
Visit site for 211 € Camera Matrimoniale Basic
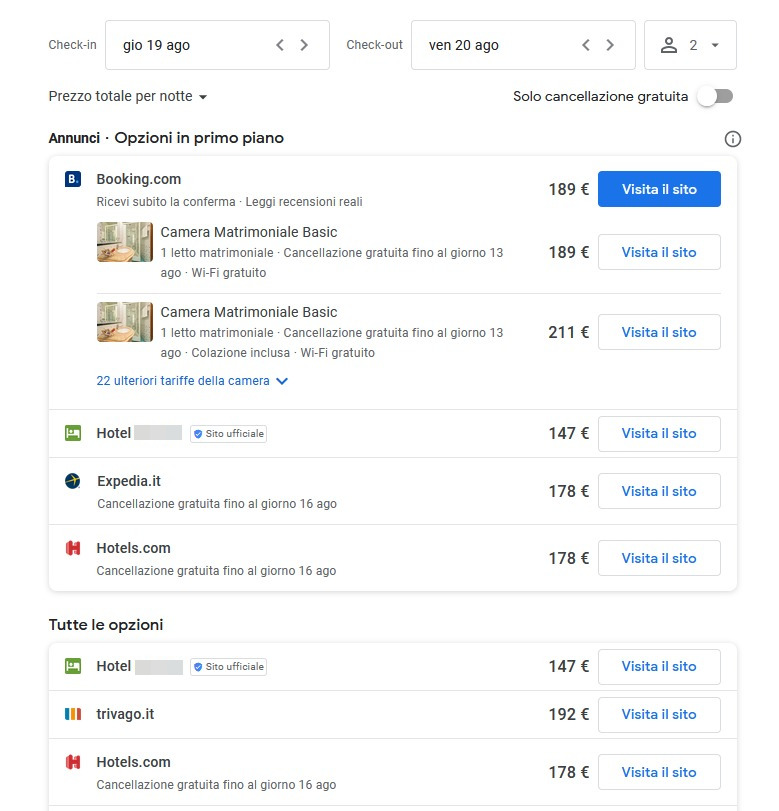pos(659,332)
